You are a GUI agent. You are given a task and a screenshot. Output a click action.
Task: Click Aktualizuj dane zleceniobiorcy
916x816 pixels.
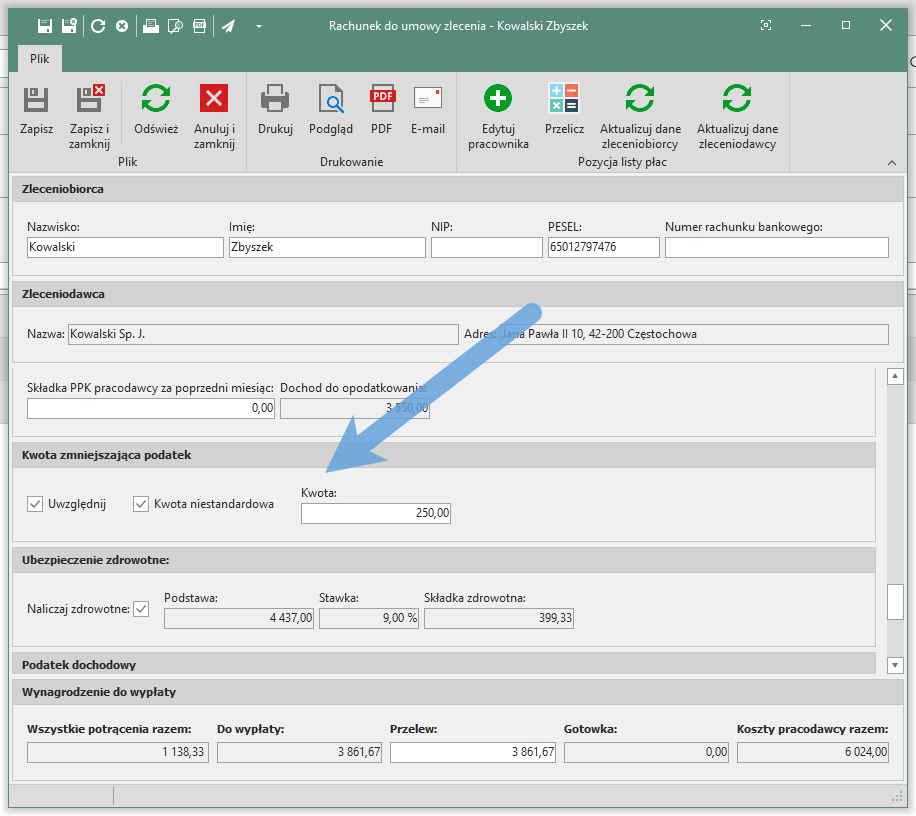[x=640, y=100]
